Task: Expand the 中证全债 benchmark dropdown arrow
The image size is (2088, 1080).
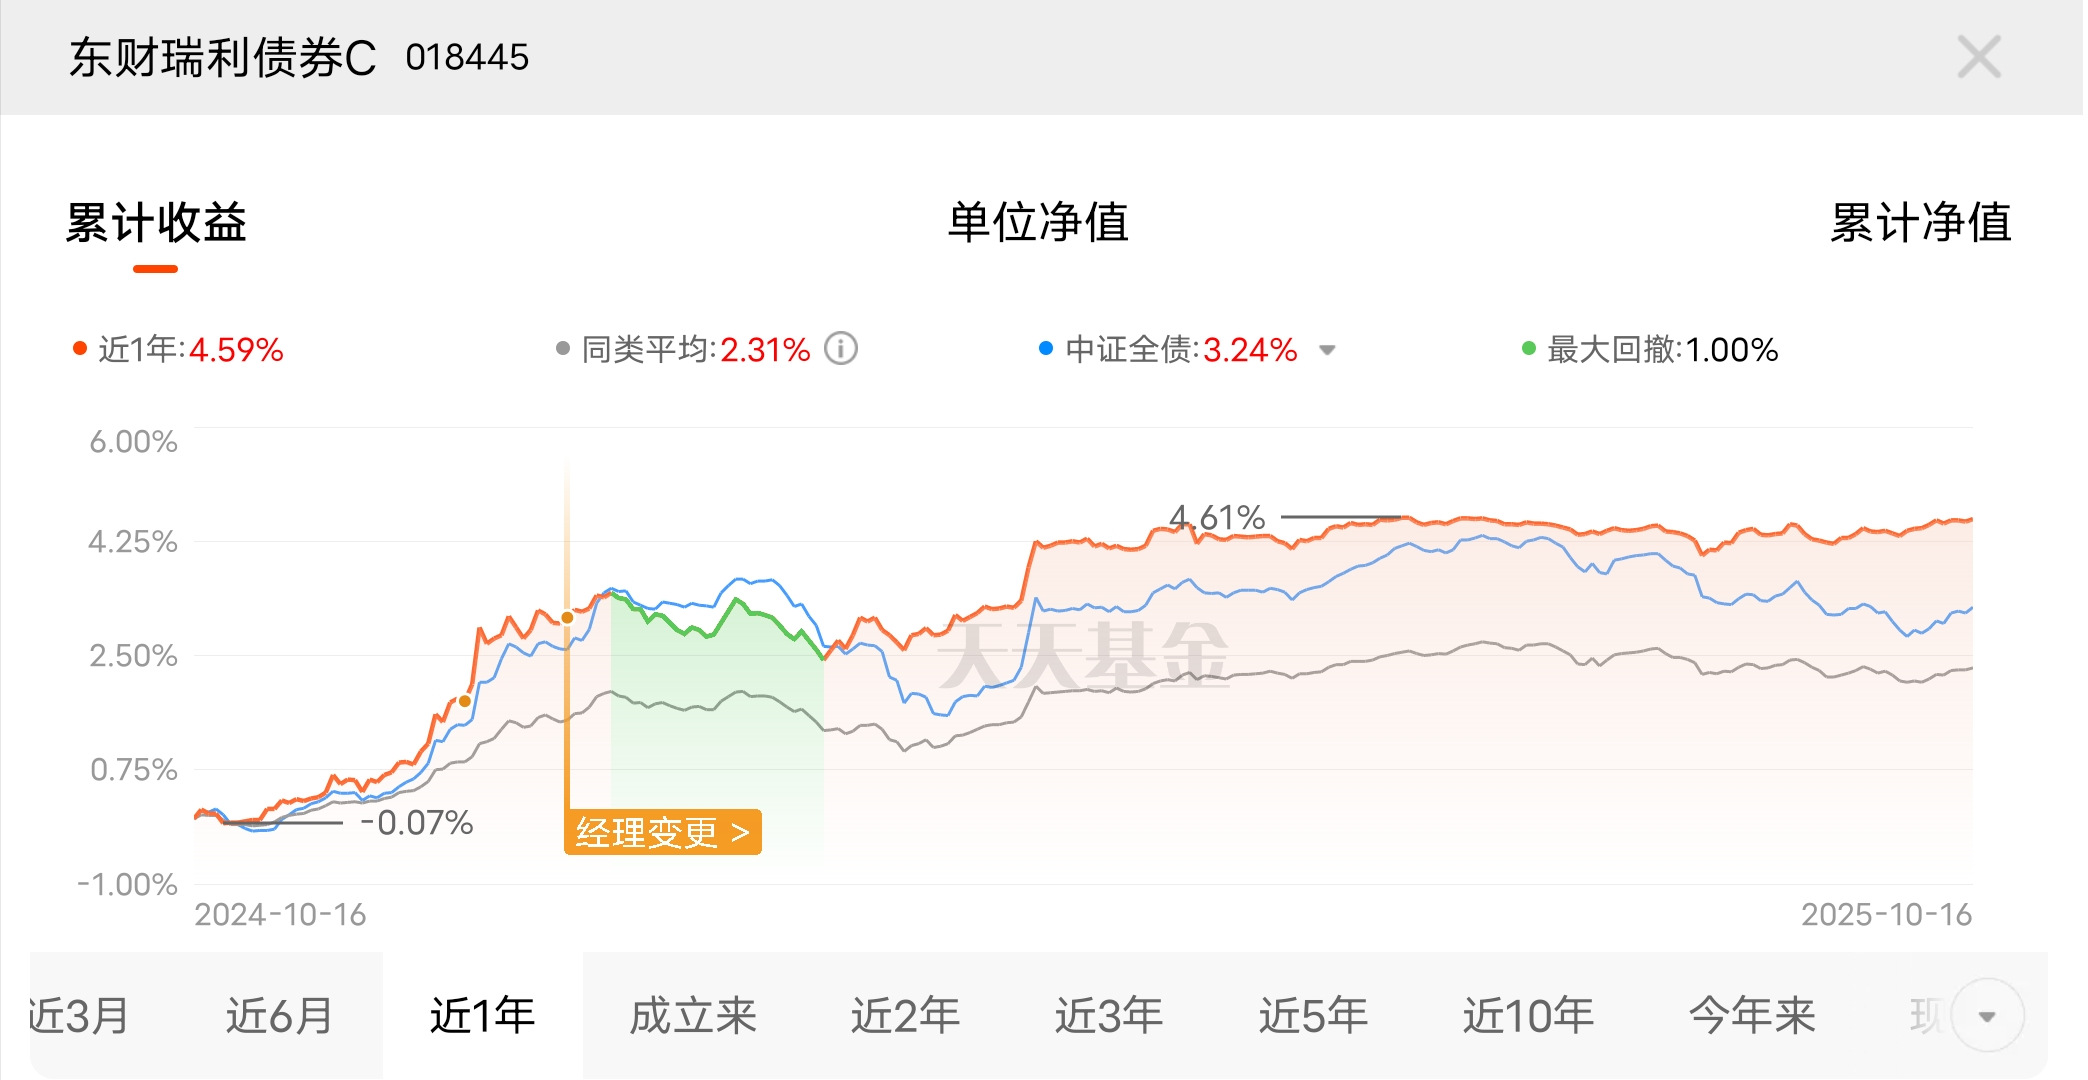Action: 1327,350
